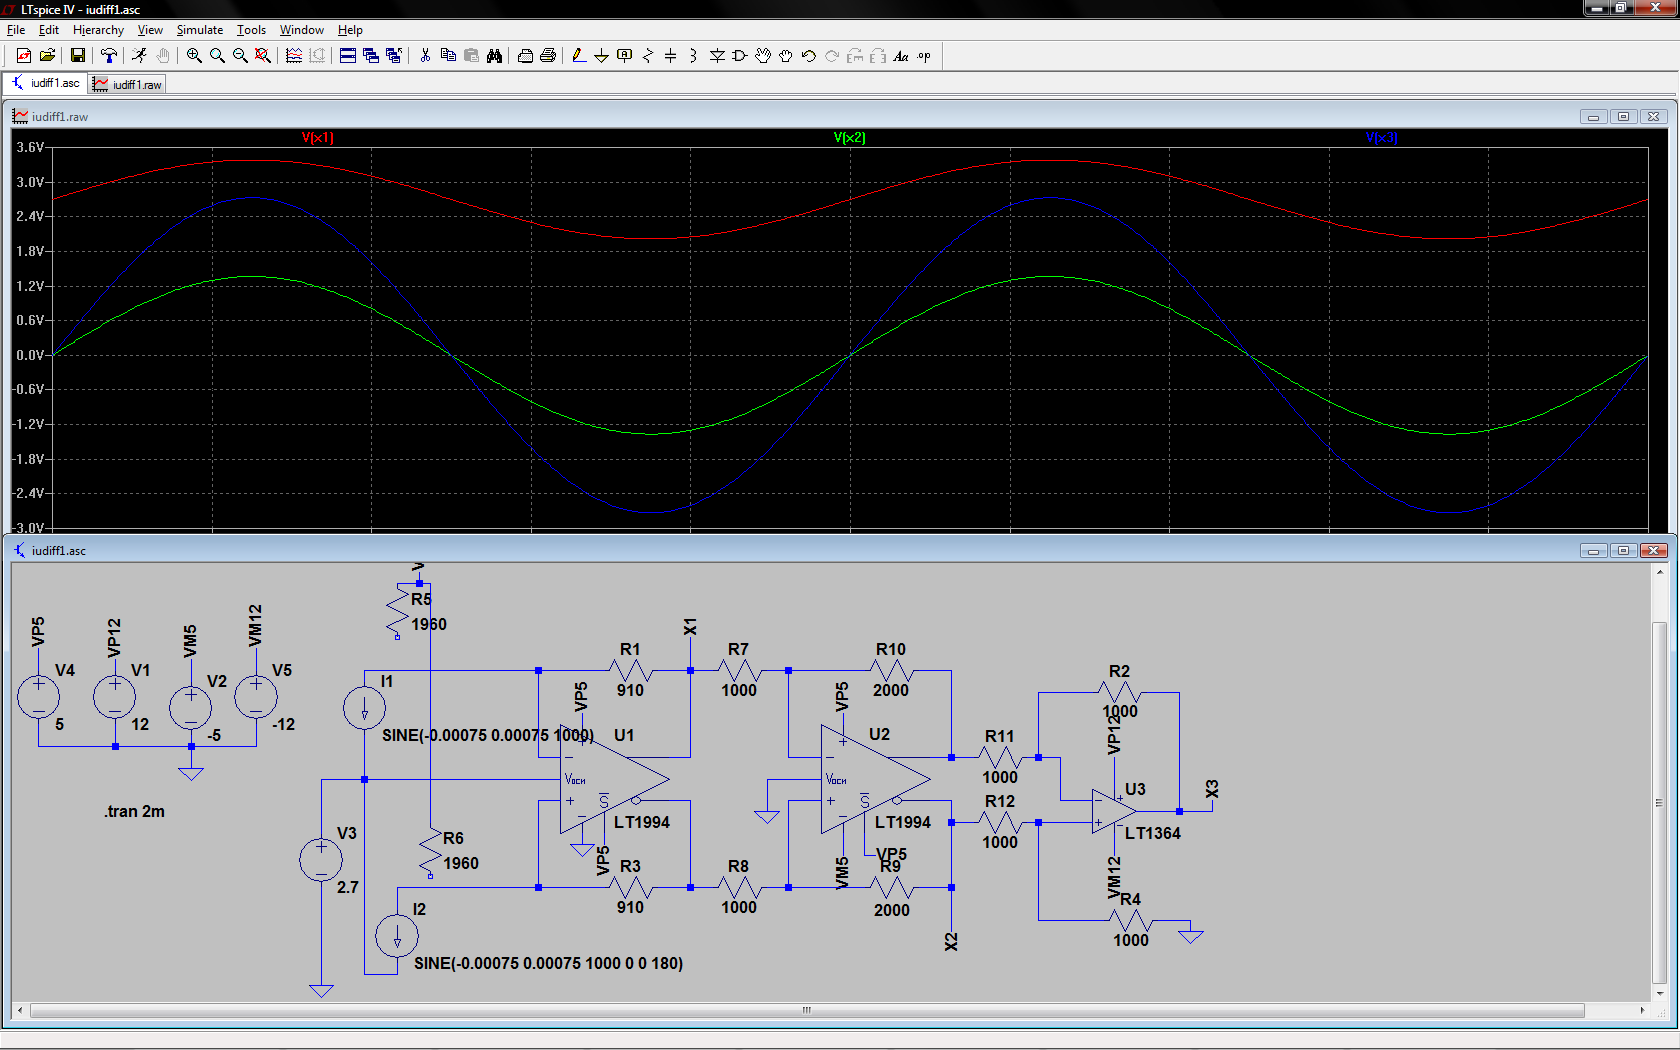
Task: Click the blue V(x3) trace label
Action: [x=1382, y=138]
